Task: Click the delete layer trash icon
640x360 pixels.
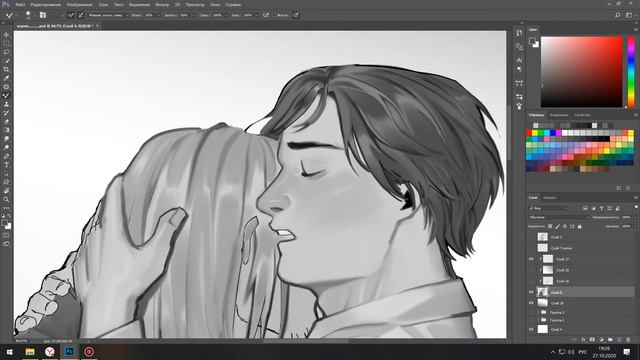Action: [x=628, y=340]
